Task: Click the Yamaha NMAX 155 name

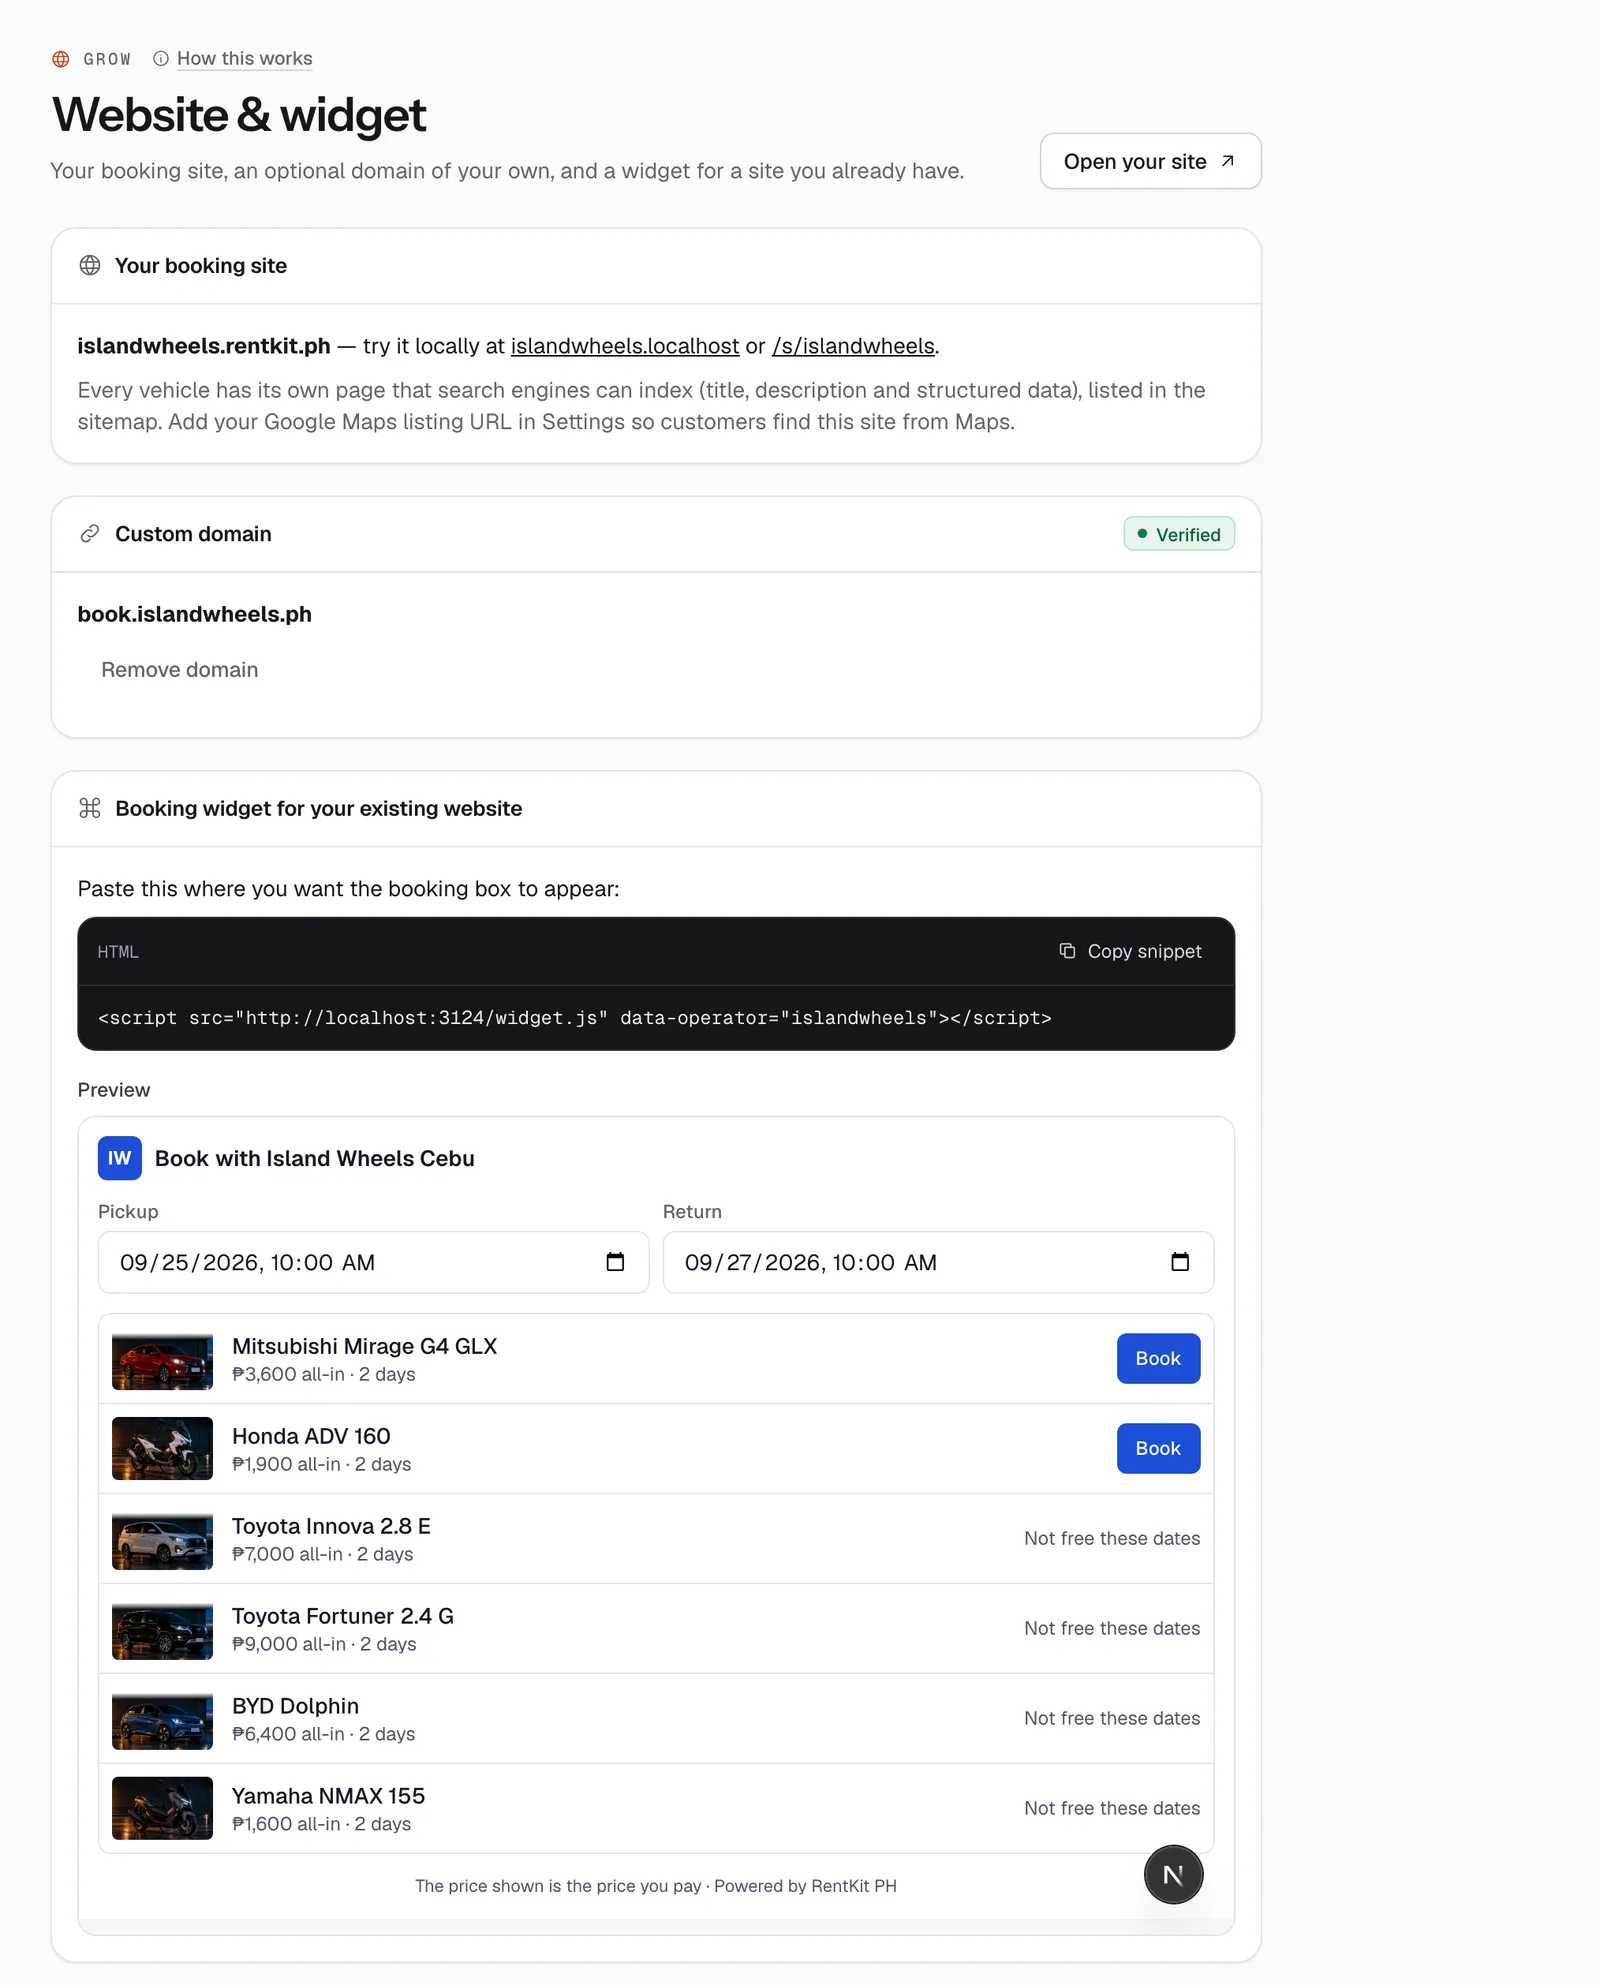Action: [x=328, y=1796]
